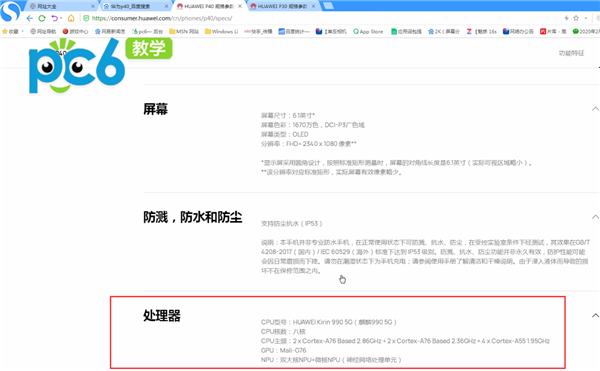Open the 游戏中心 bookmark
The height and width of the screenshot is (371, 600).
75,31
